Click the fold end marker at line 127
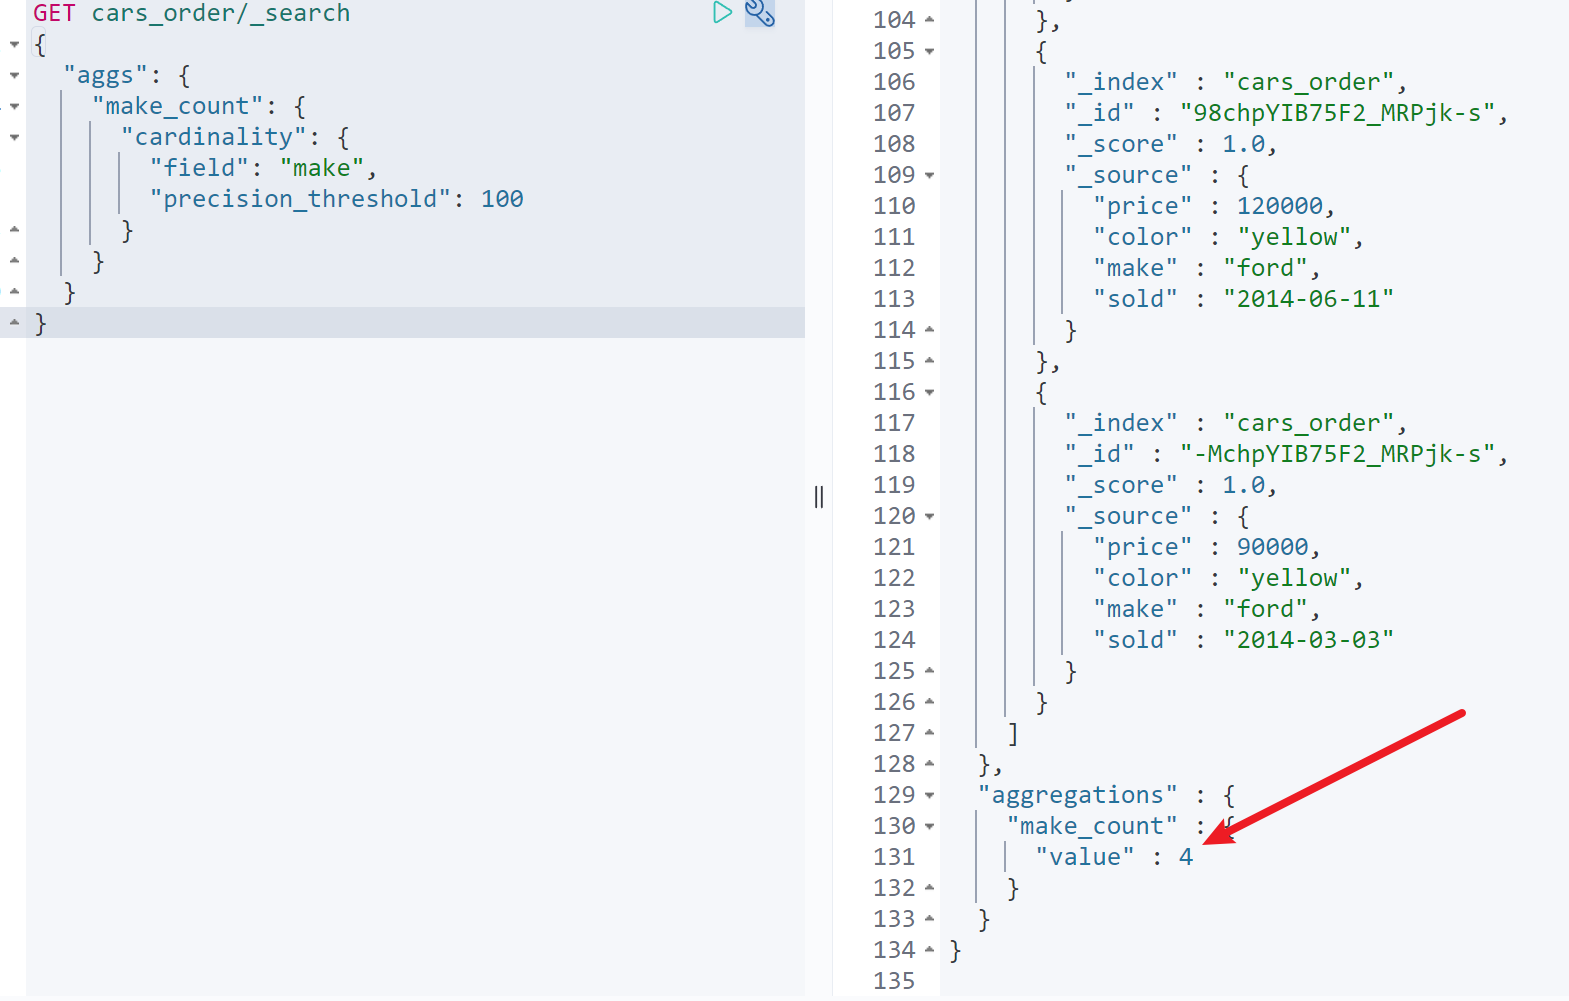The width and height of the screenshot is (1569, 1001). [930, 732]
